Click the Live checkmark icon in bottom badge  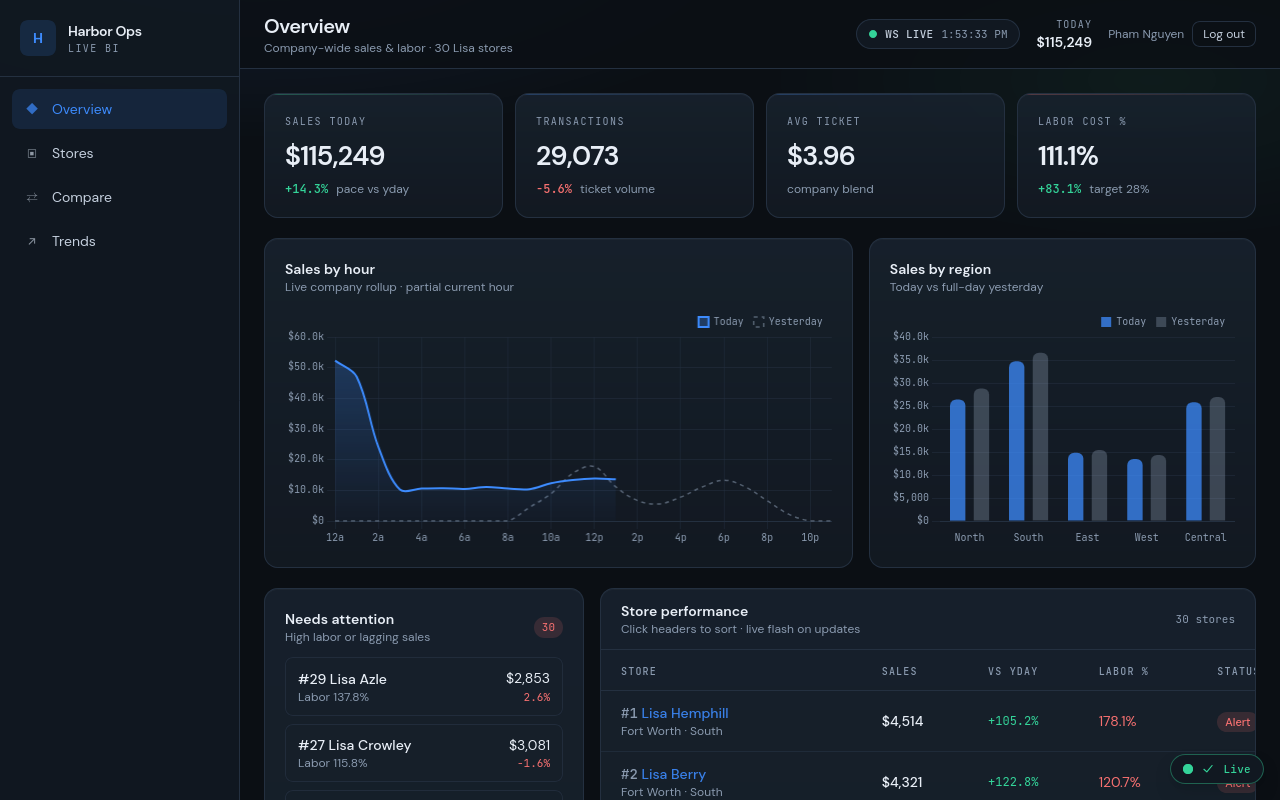click(x=1208, y=769)
